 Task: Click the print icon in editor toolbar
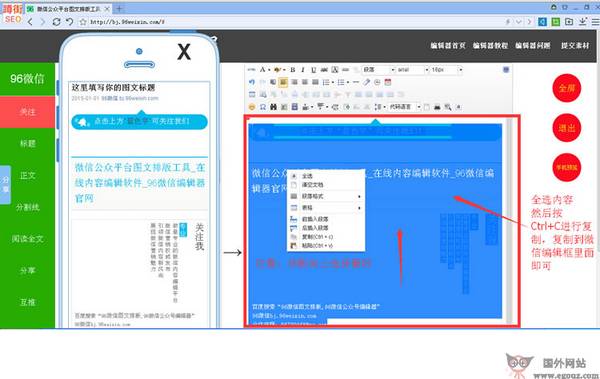coord(437,107)
